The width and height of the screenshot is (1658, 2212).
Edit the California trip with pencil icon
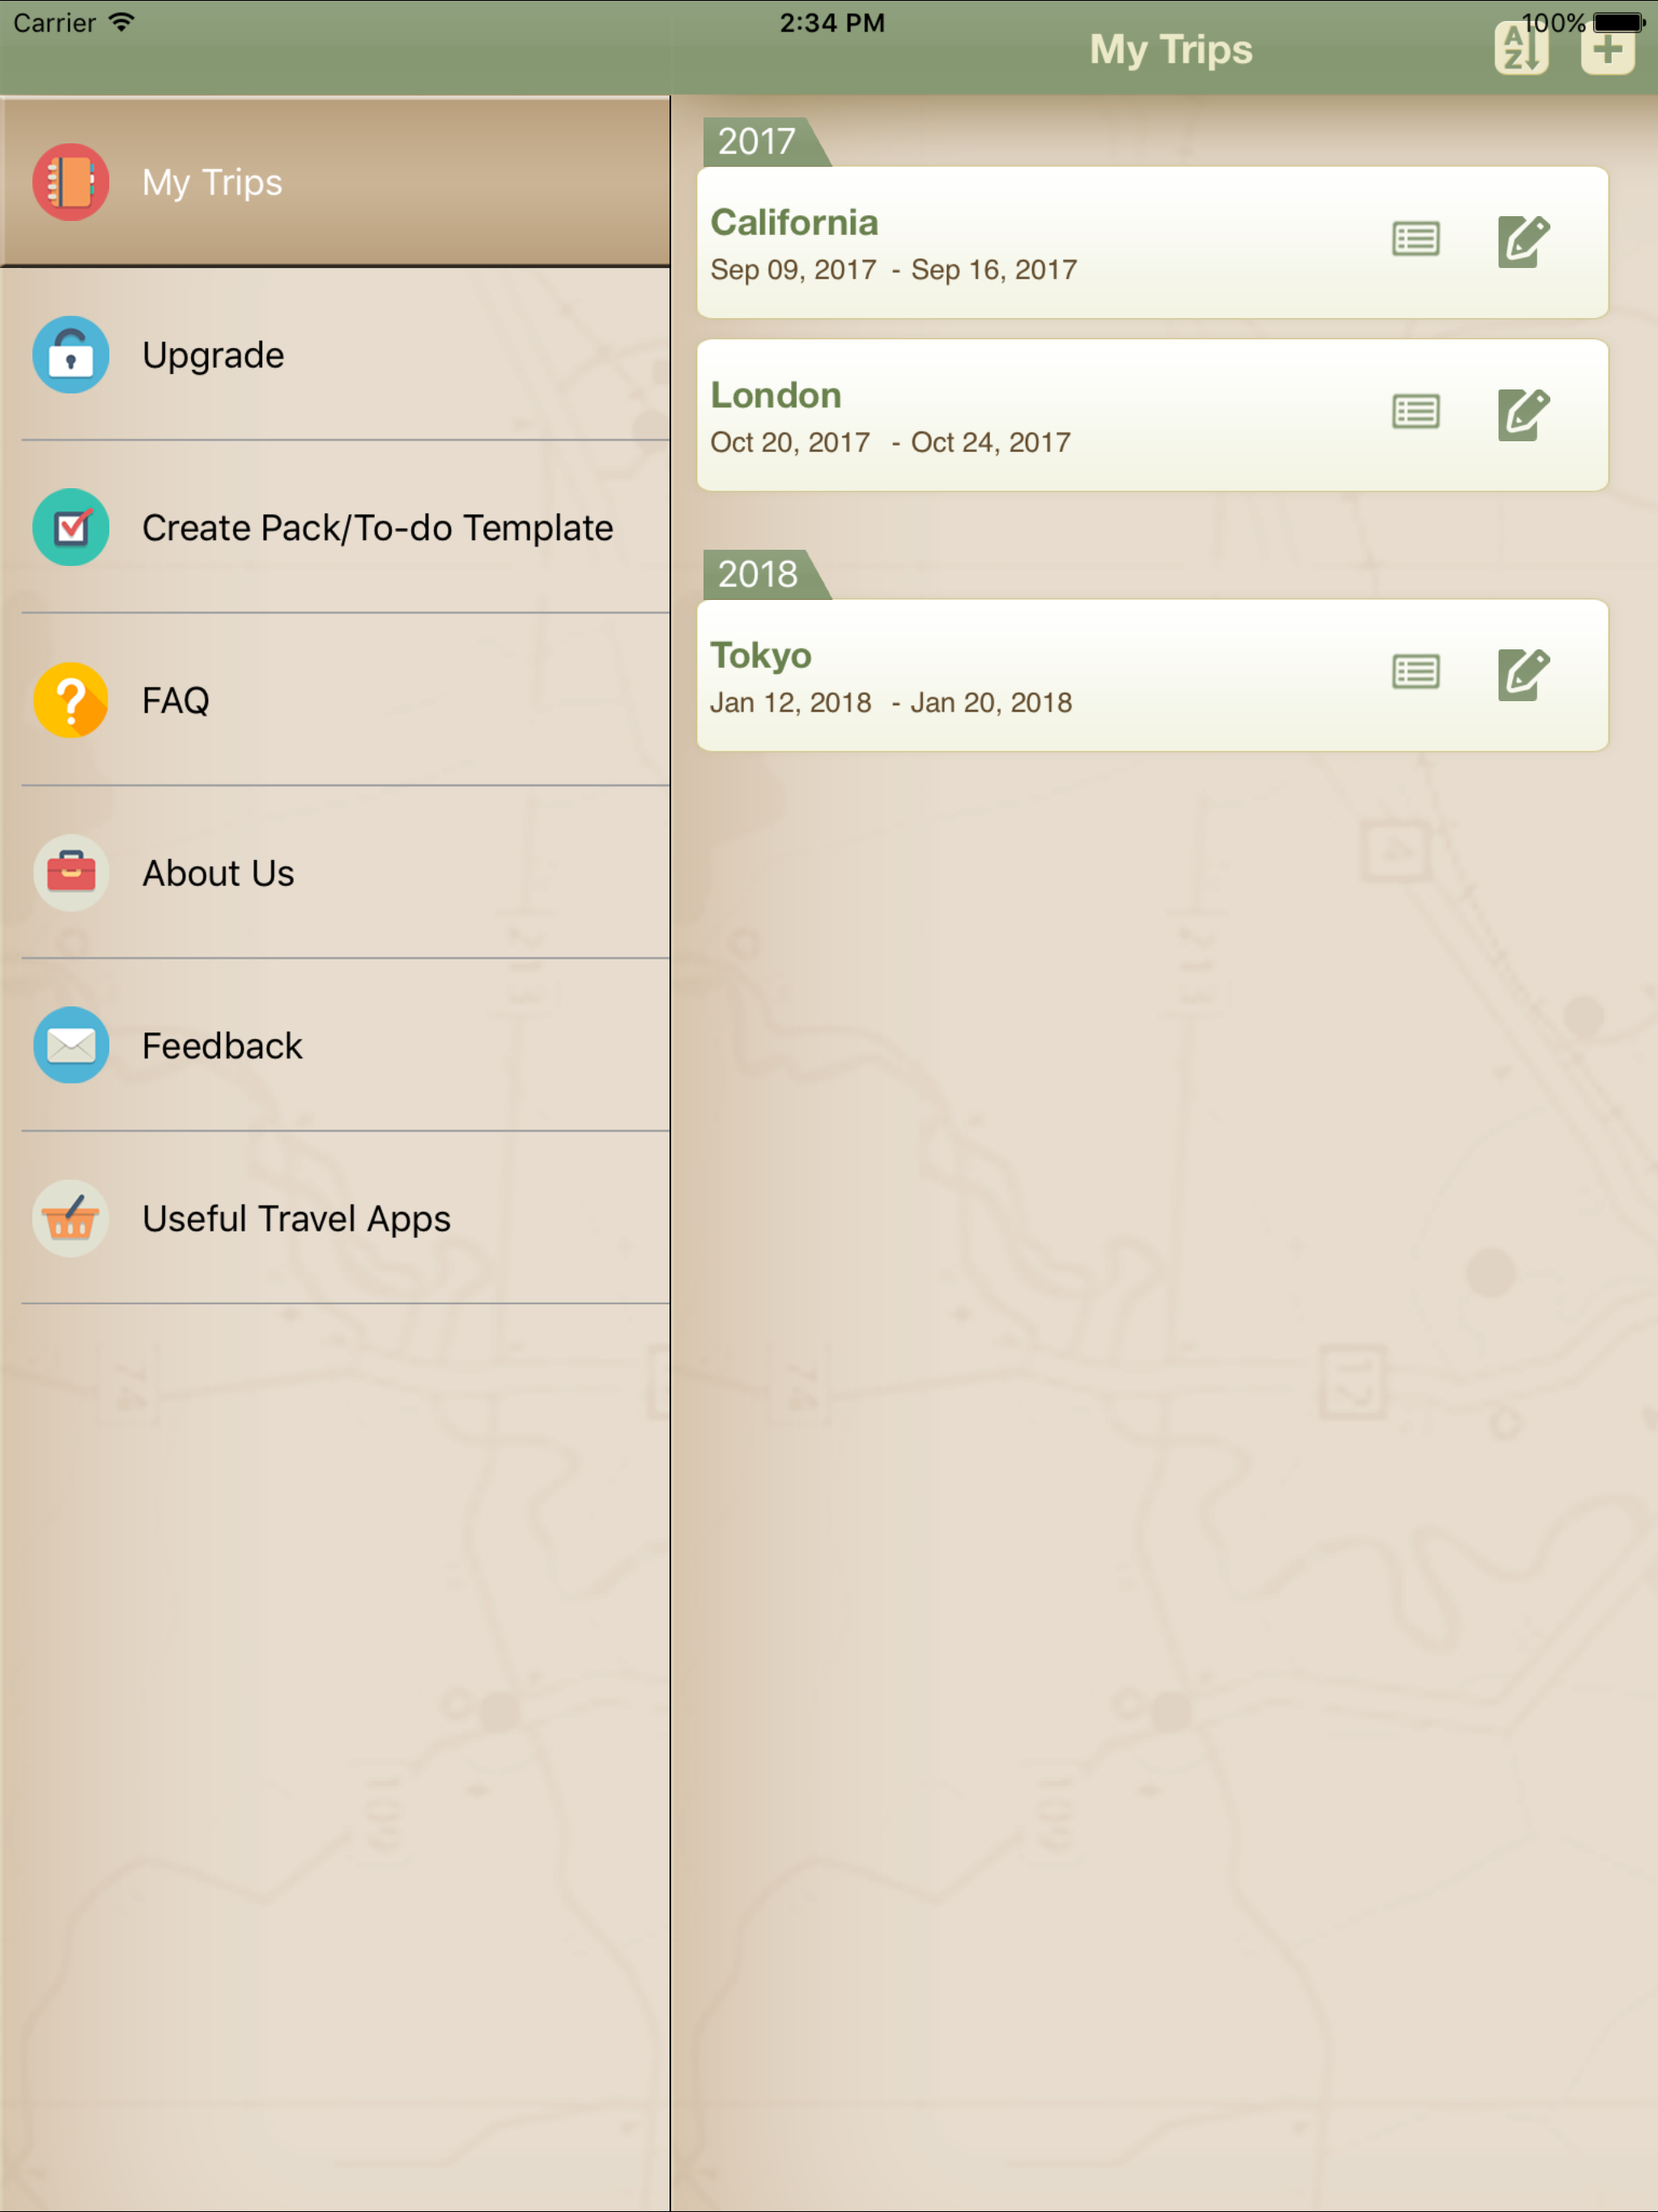click(1523, 241)
